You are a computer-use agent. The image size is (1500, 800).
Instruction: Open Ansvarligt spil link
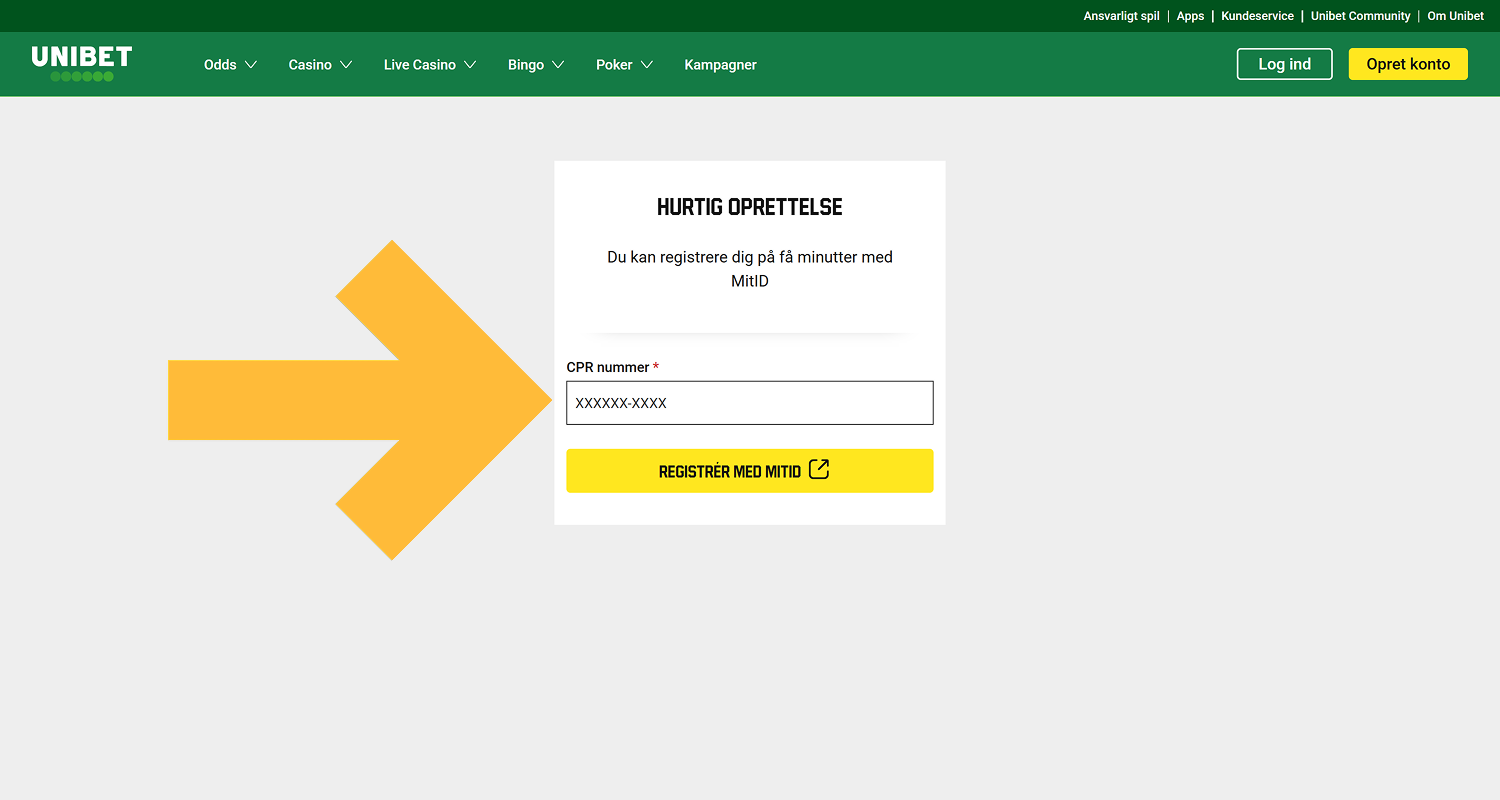[x=1121, y=16]
